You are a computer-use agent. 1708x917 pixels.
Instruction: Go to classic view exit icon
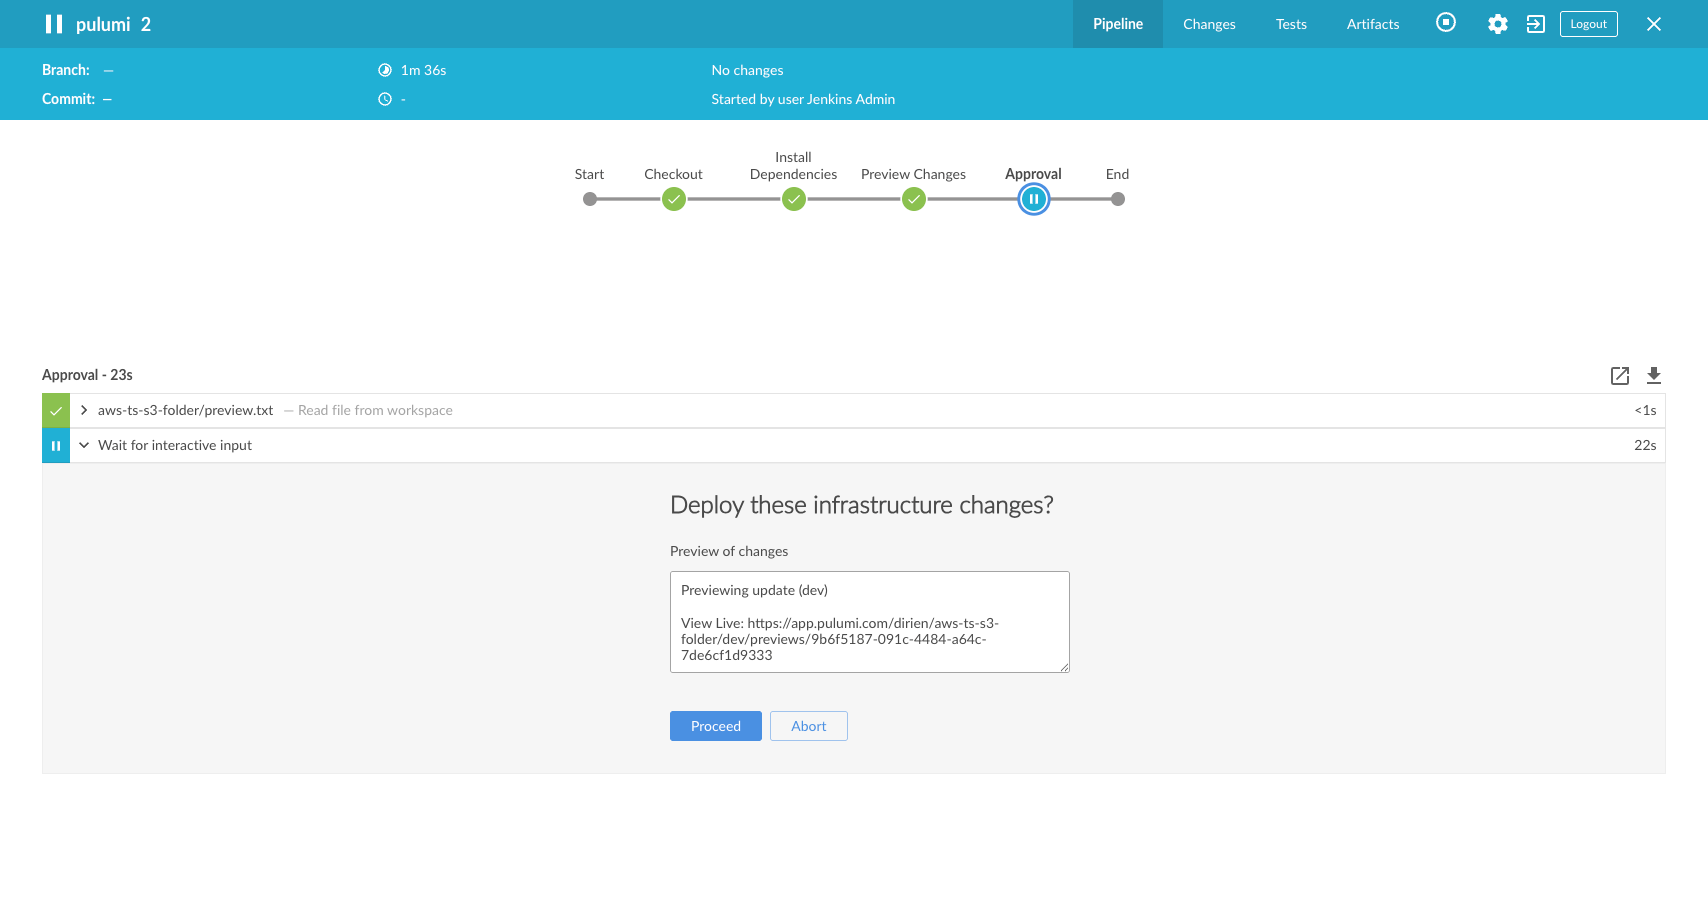1536,24
